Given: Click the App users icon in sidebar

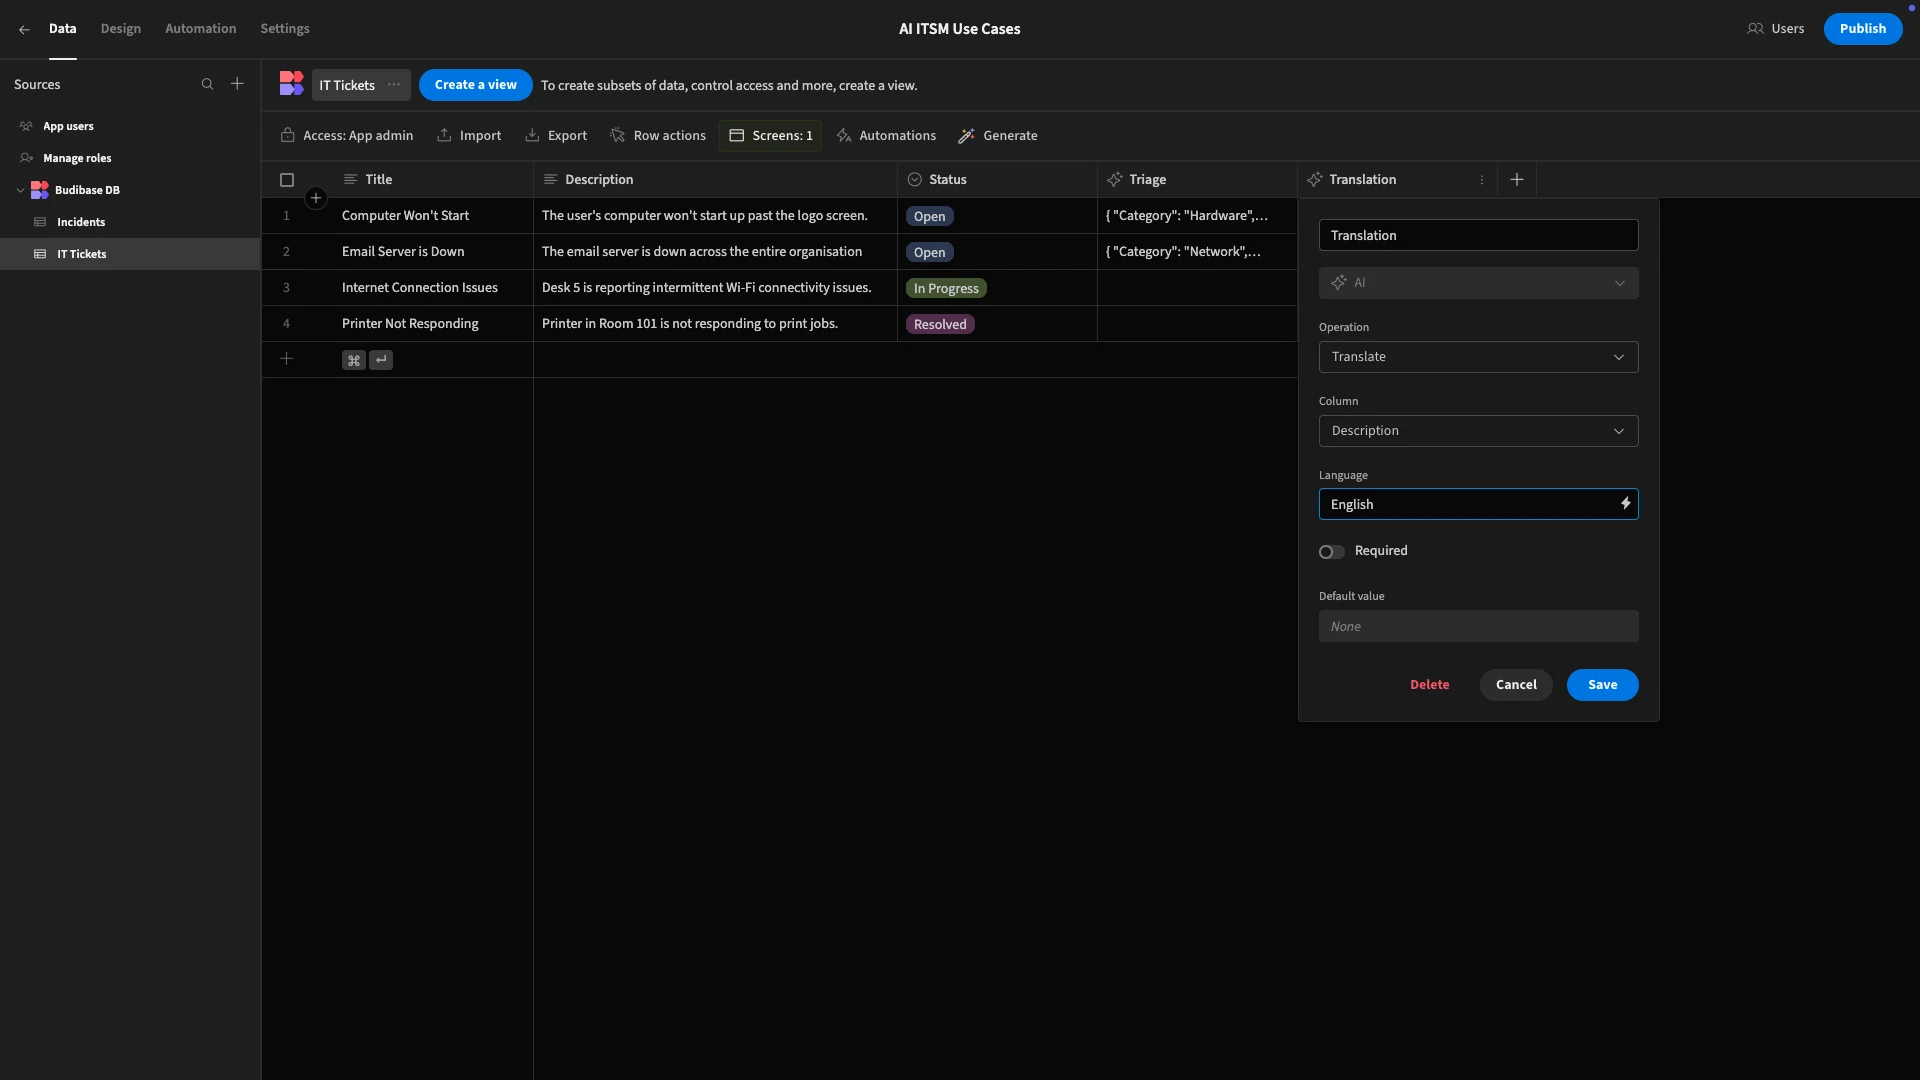Looking at the screenshot, I should 27,126.
